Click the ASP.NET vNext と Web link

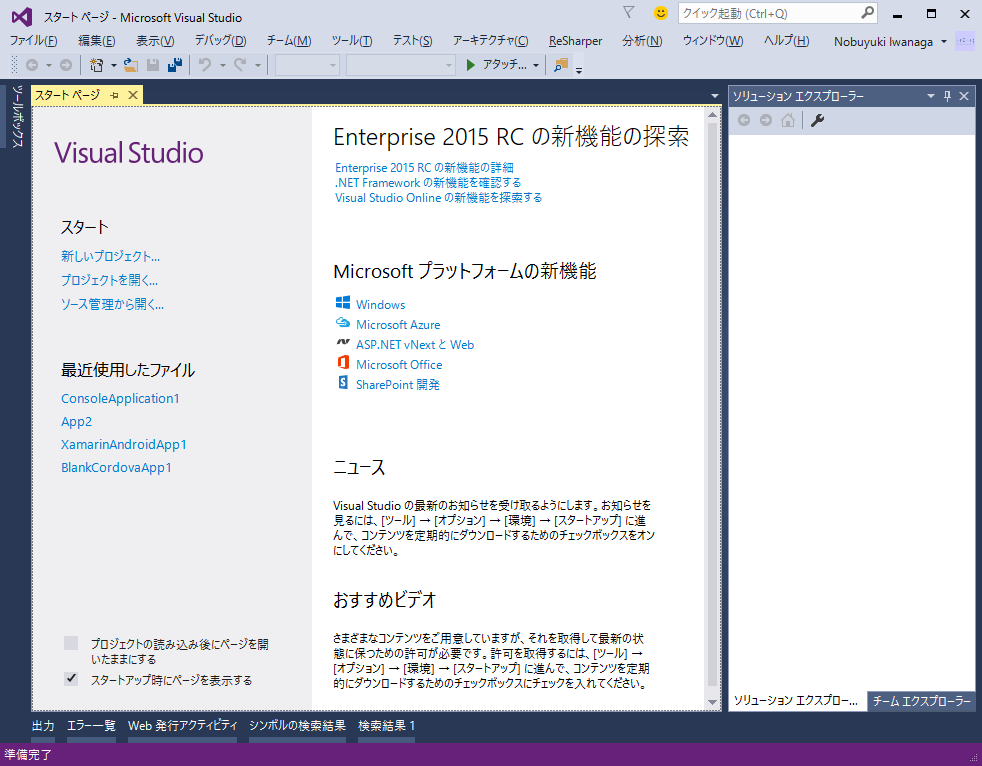(415, 344)
